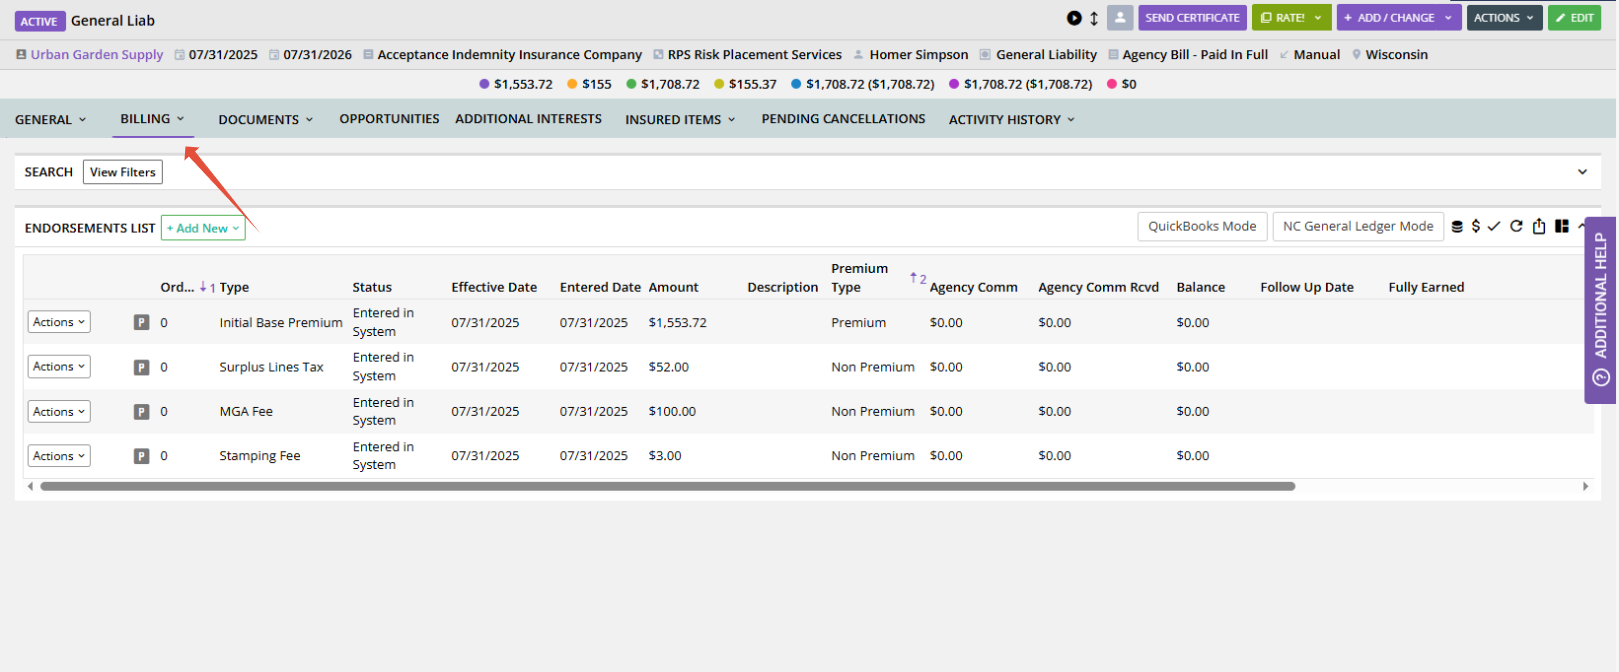
Task: Click the checkmark icon in endorsements toolbar
Action: click(x=1494, y=226)
